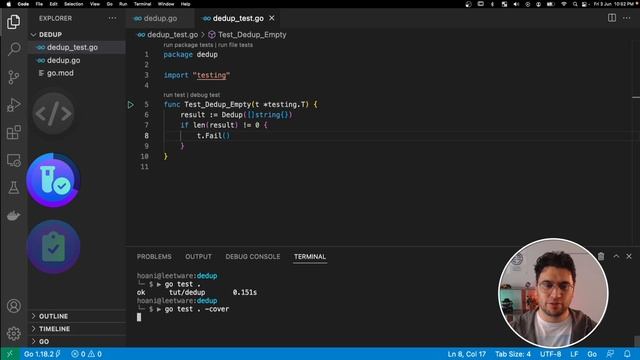Screen dimensions: 640x360
Task: Open the Wi-Fi status menu
Action: pos(564,4)
